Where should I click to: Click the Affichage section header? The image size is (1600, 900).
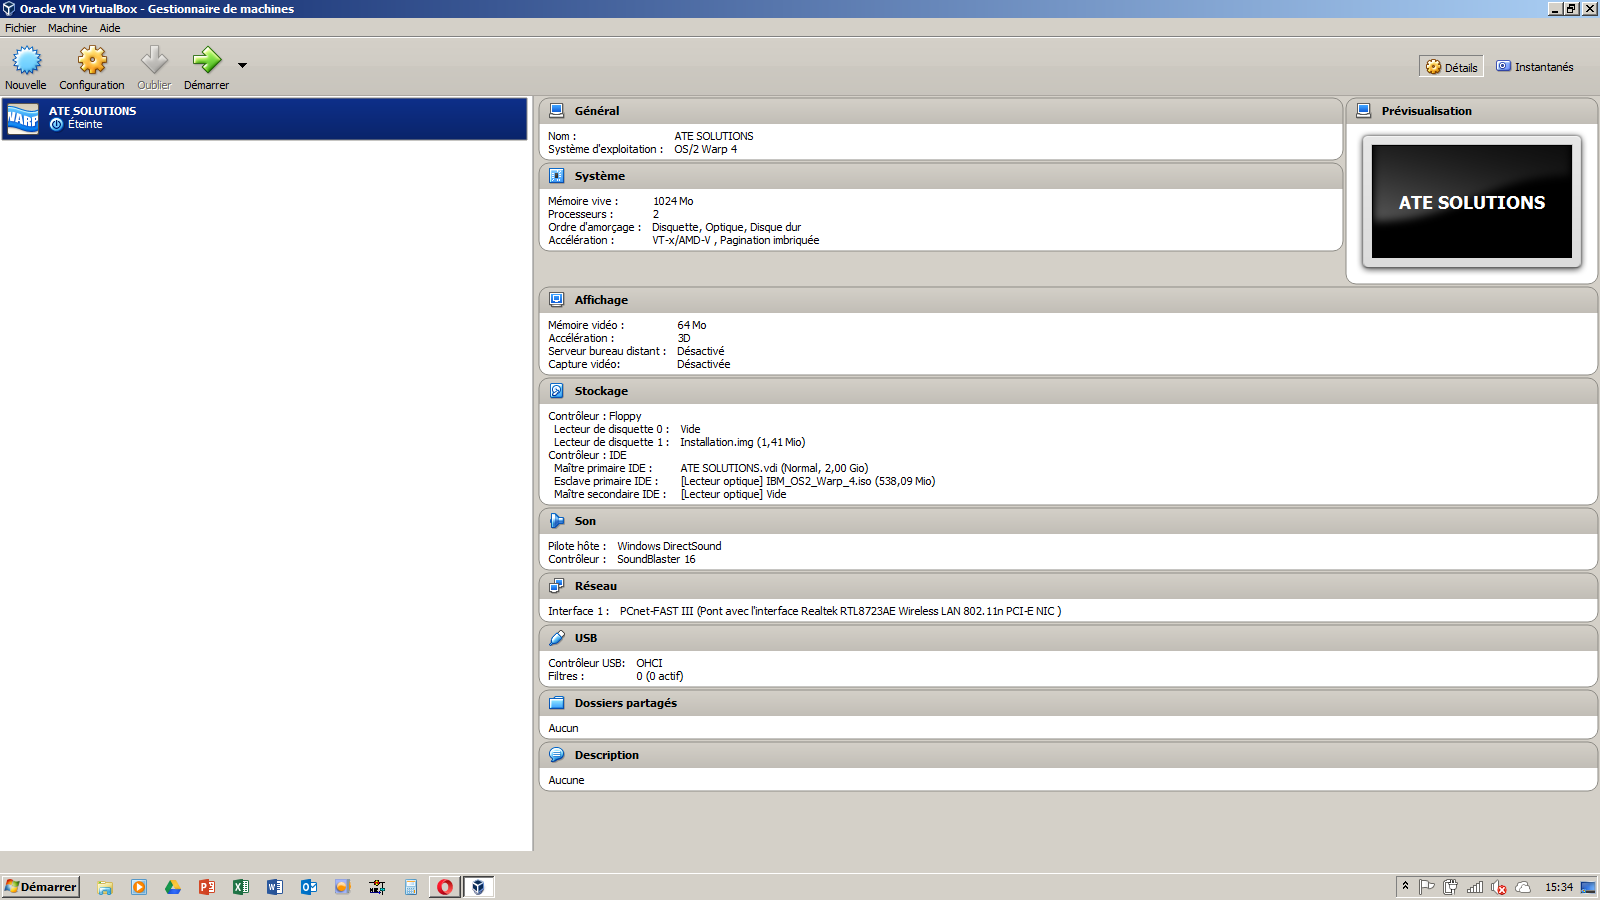coord(601,300)
